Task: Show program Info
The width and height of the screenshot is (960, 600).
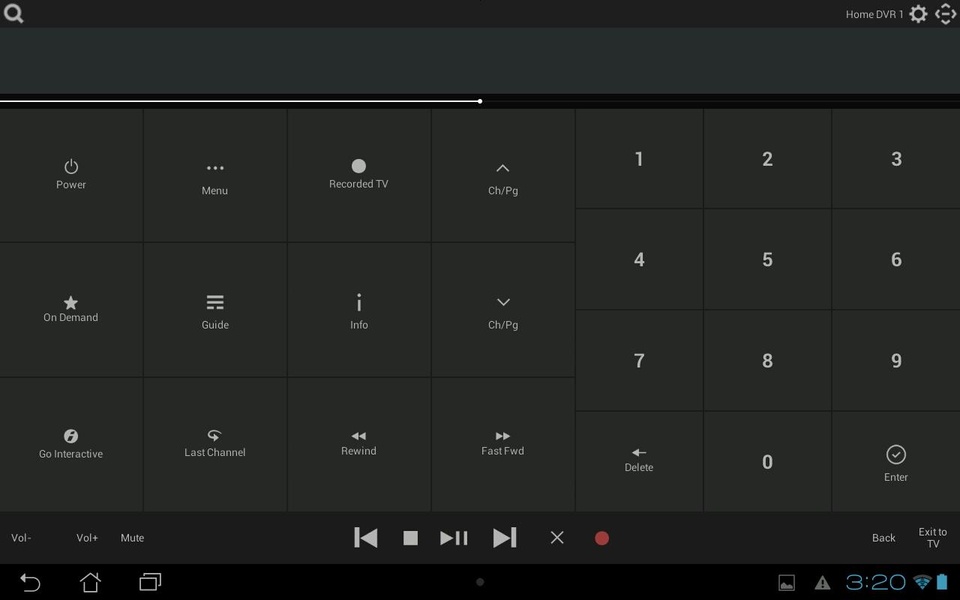Action: click(x=359, y=310)
